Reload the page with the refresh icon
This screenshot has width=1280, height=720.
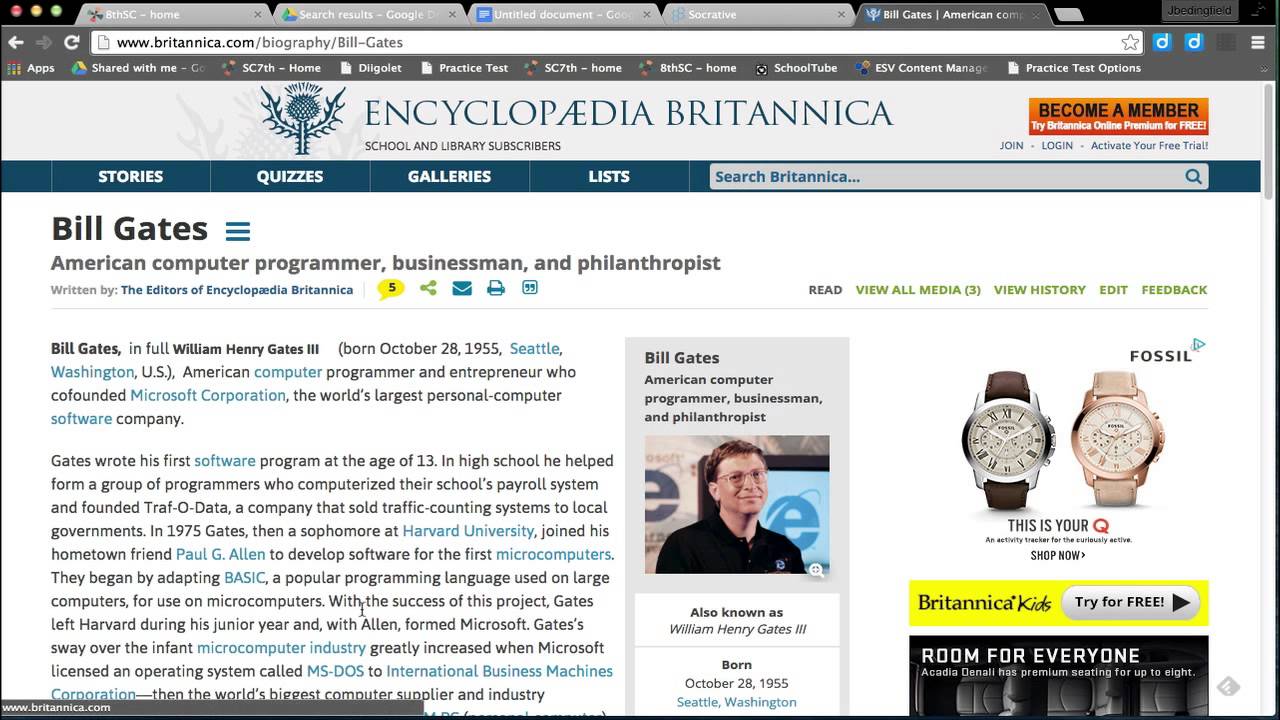click(72, 42)
